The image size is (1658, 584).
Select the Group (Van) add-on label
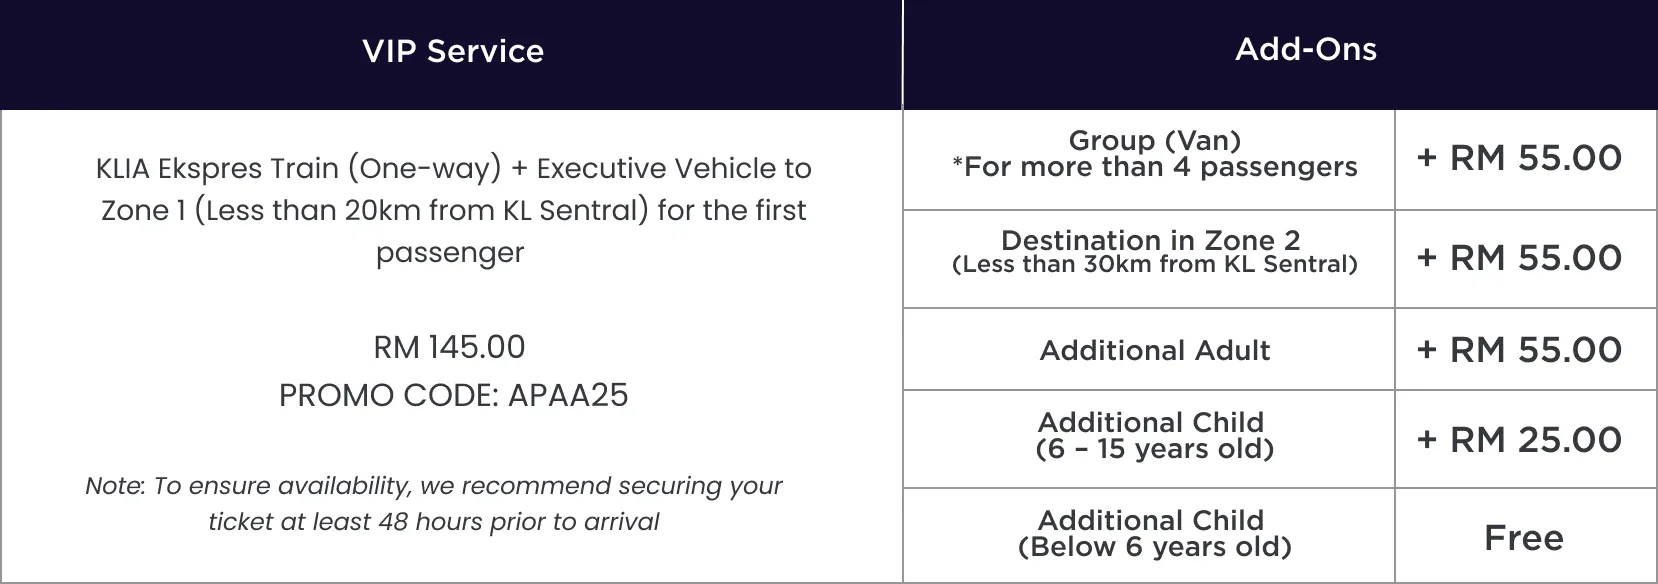pyautogui.click(x=1154, y=141)
